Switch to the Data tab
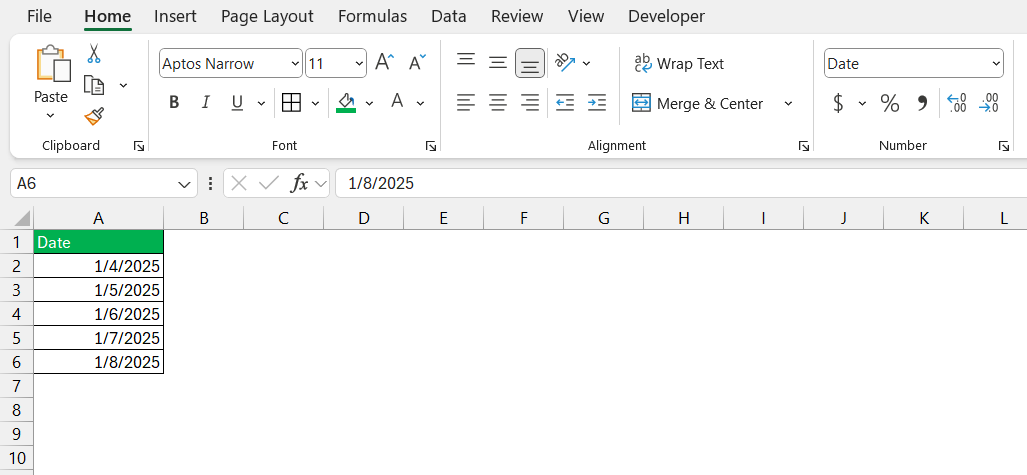 pyautogui.click(x=449, y=16)
